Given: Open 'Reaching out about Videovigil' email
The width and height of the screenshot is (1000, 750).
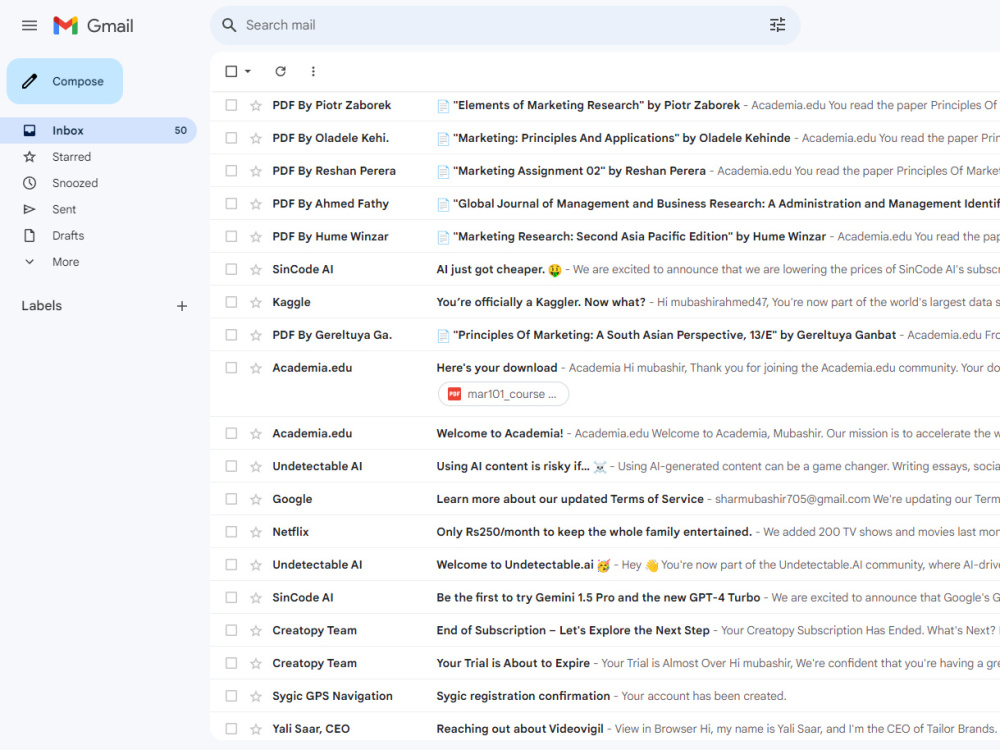Looking at the screenshot, I should 520,728.
